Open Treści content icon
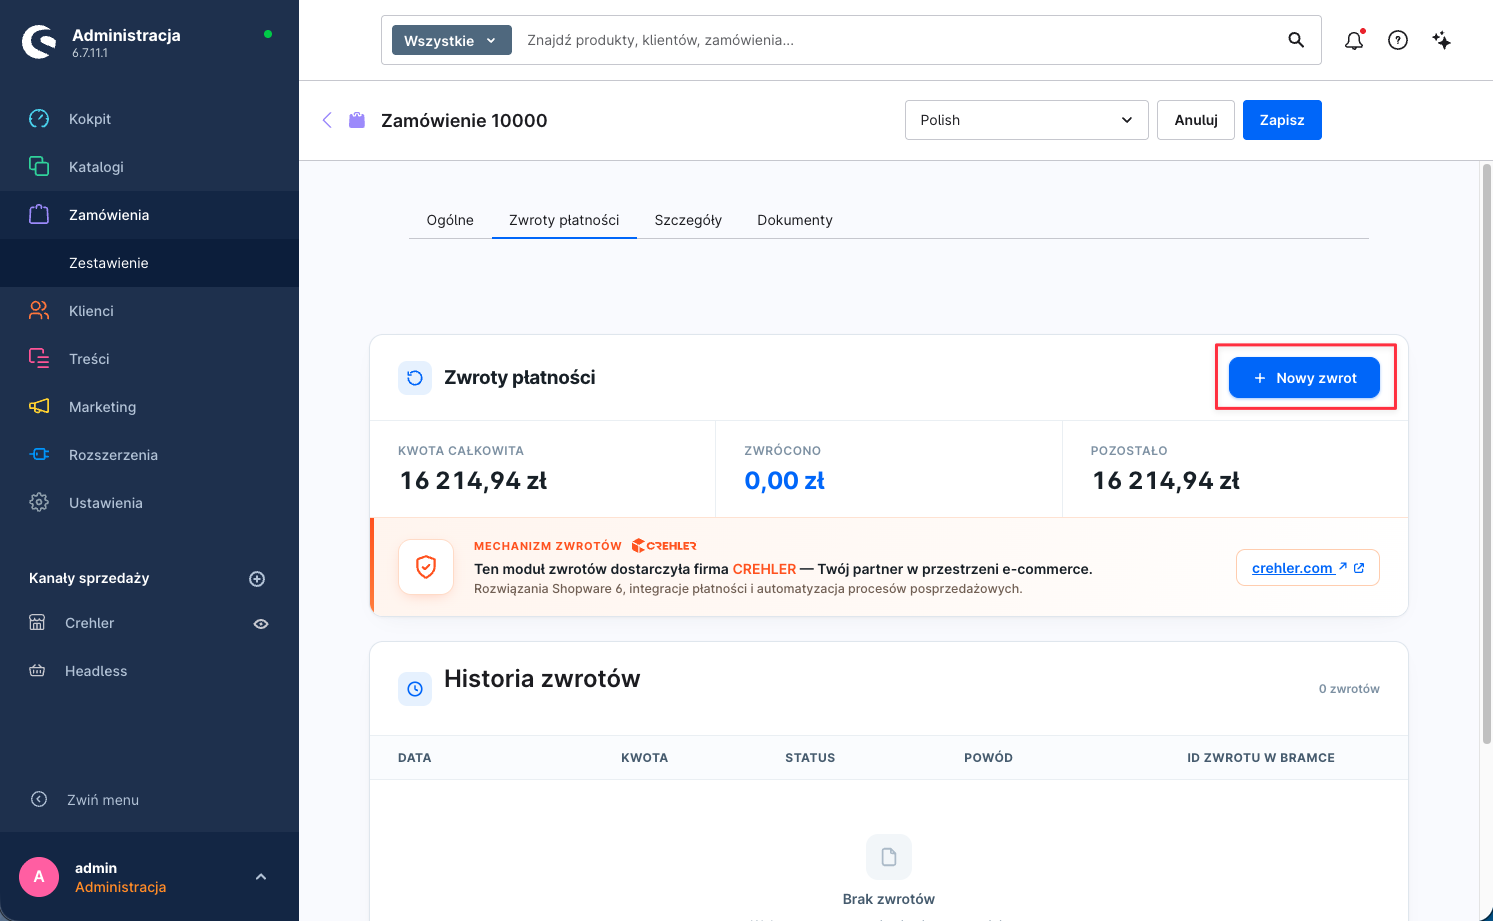The width and height of the screenshot is (1493, 921). click(x=39, y=359)
